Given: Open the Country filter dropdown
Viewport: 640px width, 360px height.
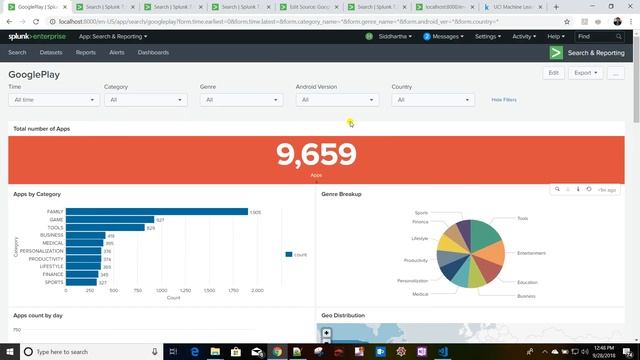Looking at the screenshot, I should [433, 100].
